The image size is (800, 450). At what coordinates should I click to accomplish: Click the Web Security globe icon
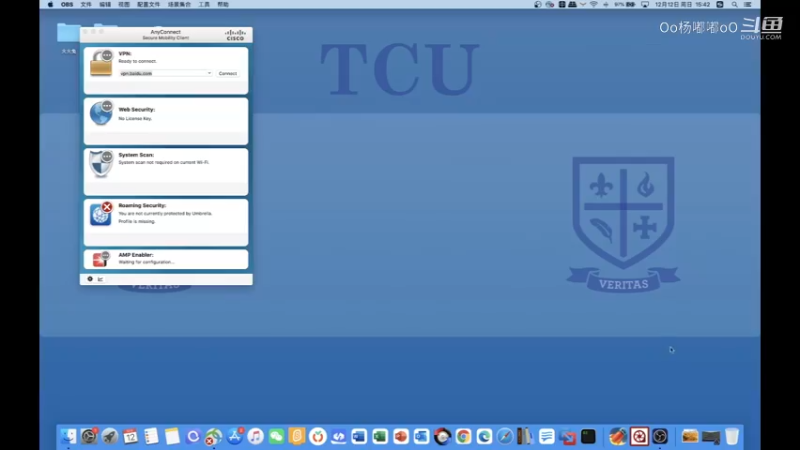(x=101, y=113)
